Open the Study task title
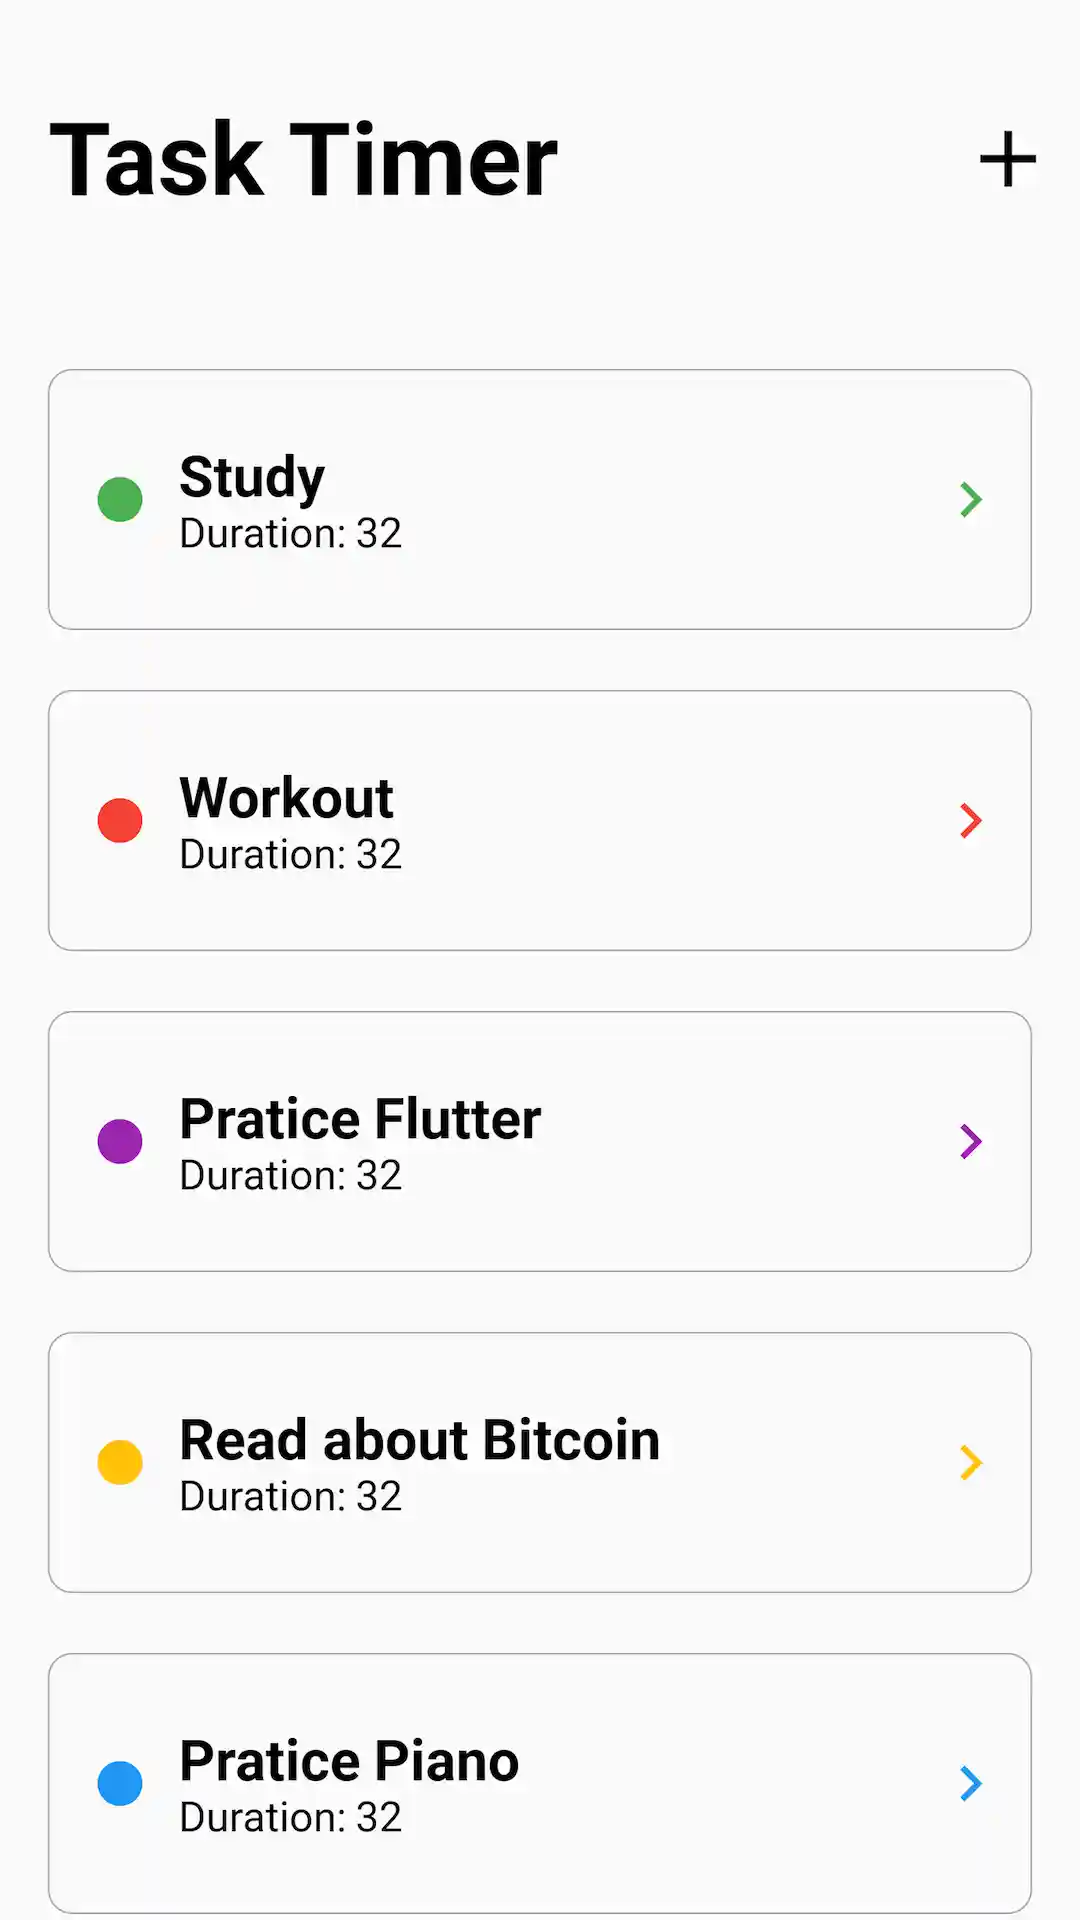 click(252, 476)
